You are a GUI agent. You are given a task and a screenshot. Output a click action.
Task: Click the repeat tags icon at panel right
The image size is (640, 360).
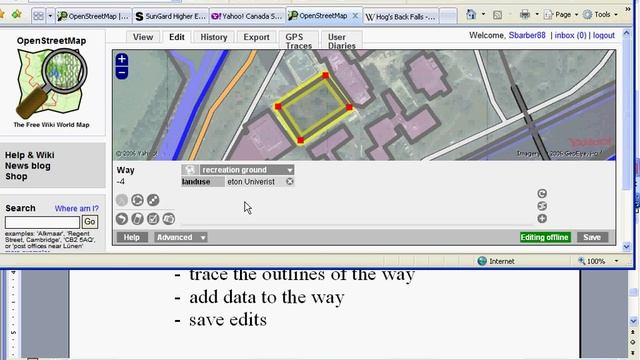point(542,193)
